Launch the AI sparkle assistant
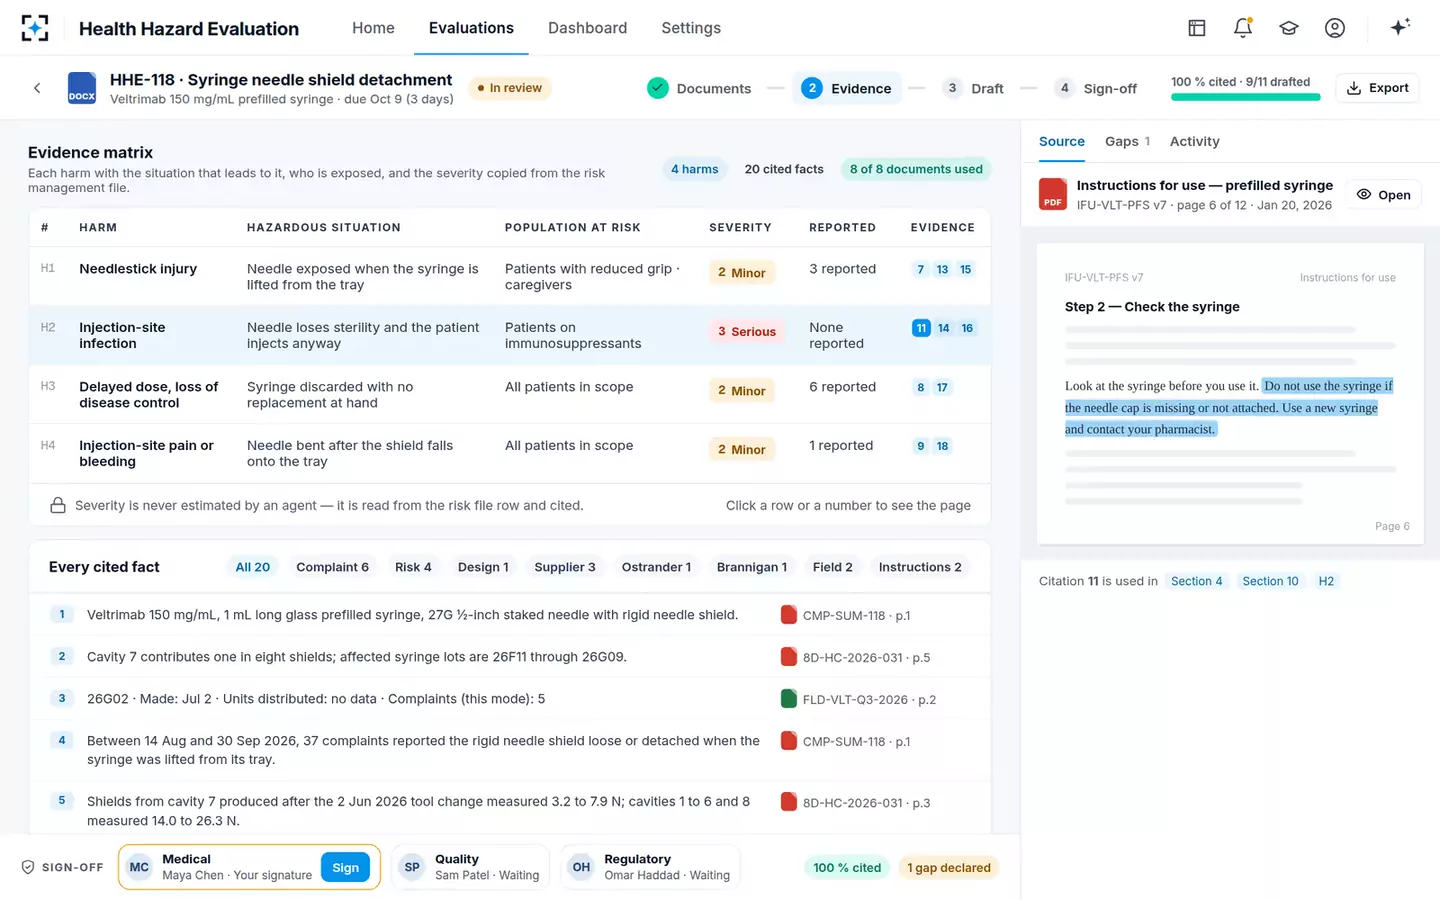The height and width of the screenshot is (900, 1440). 1400,27
